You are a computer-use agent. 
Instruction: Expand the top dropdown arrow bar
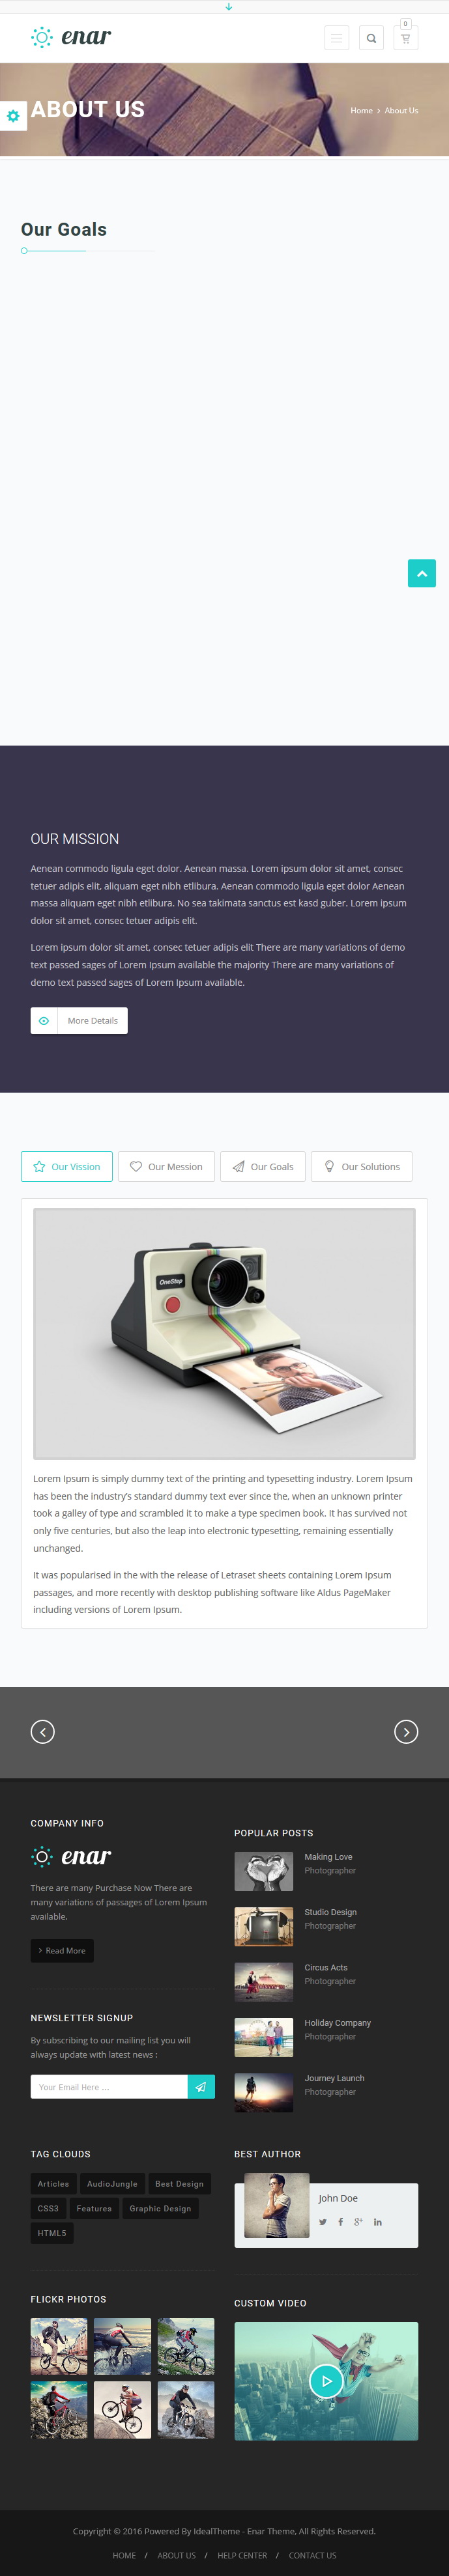click(228, 6)
